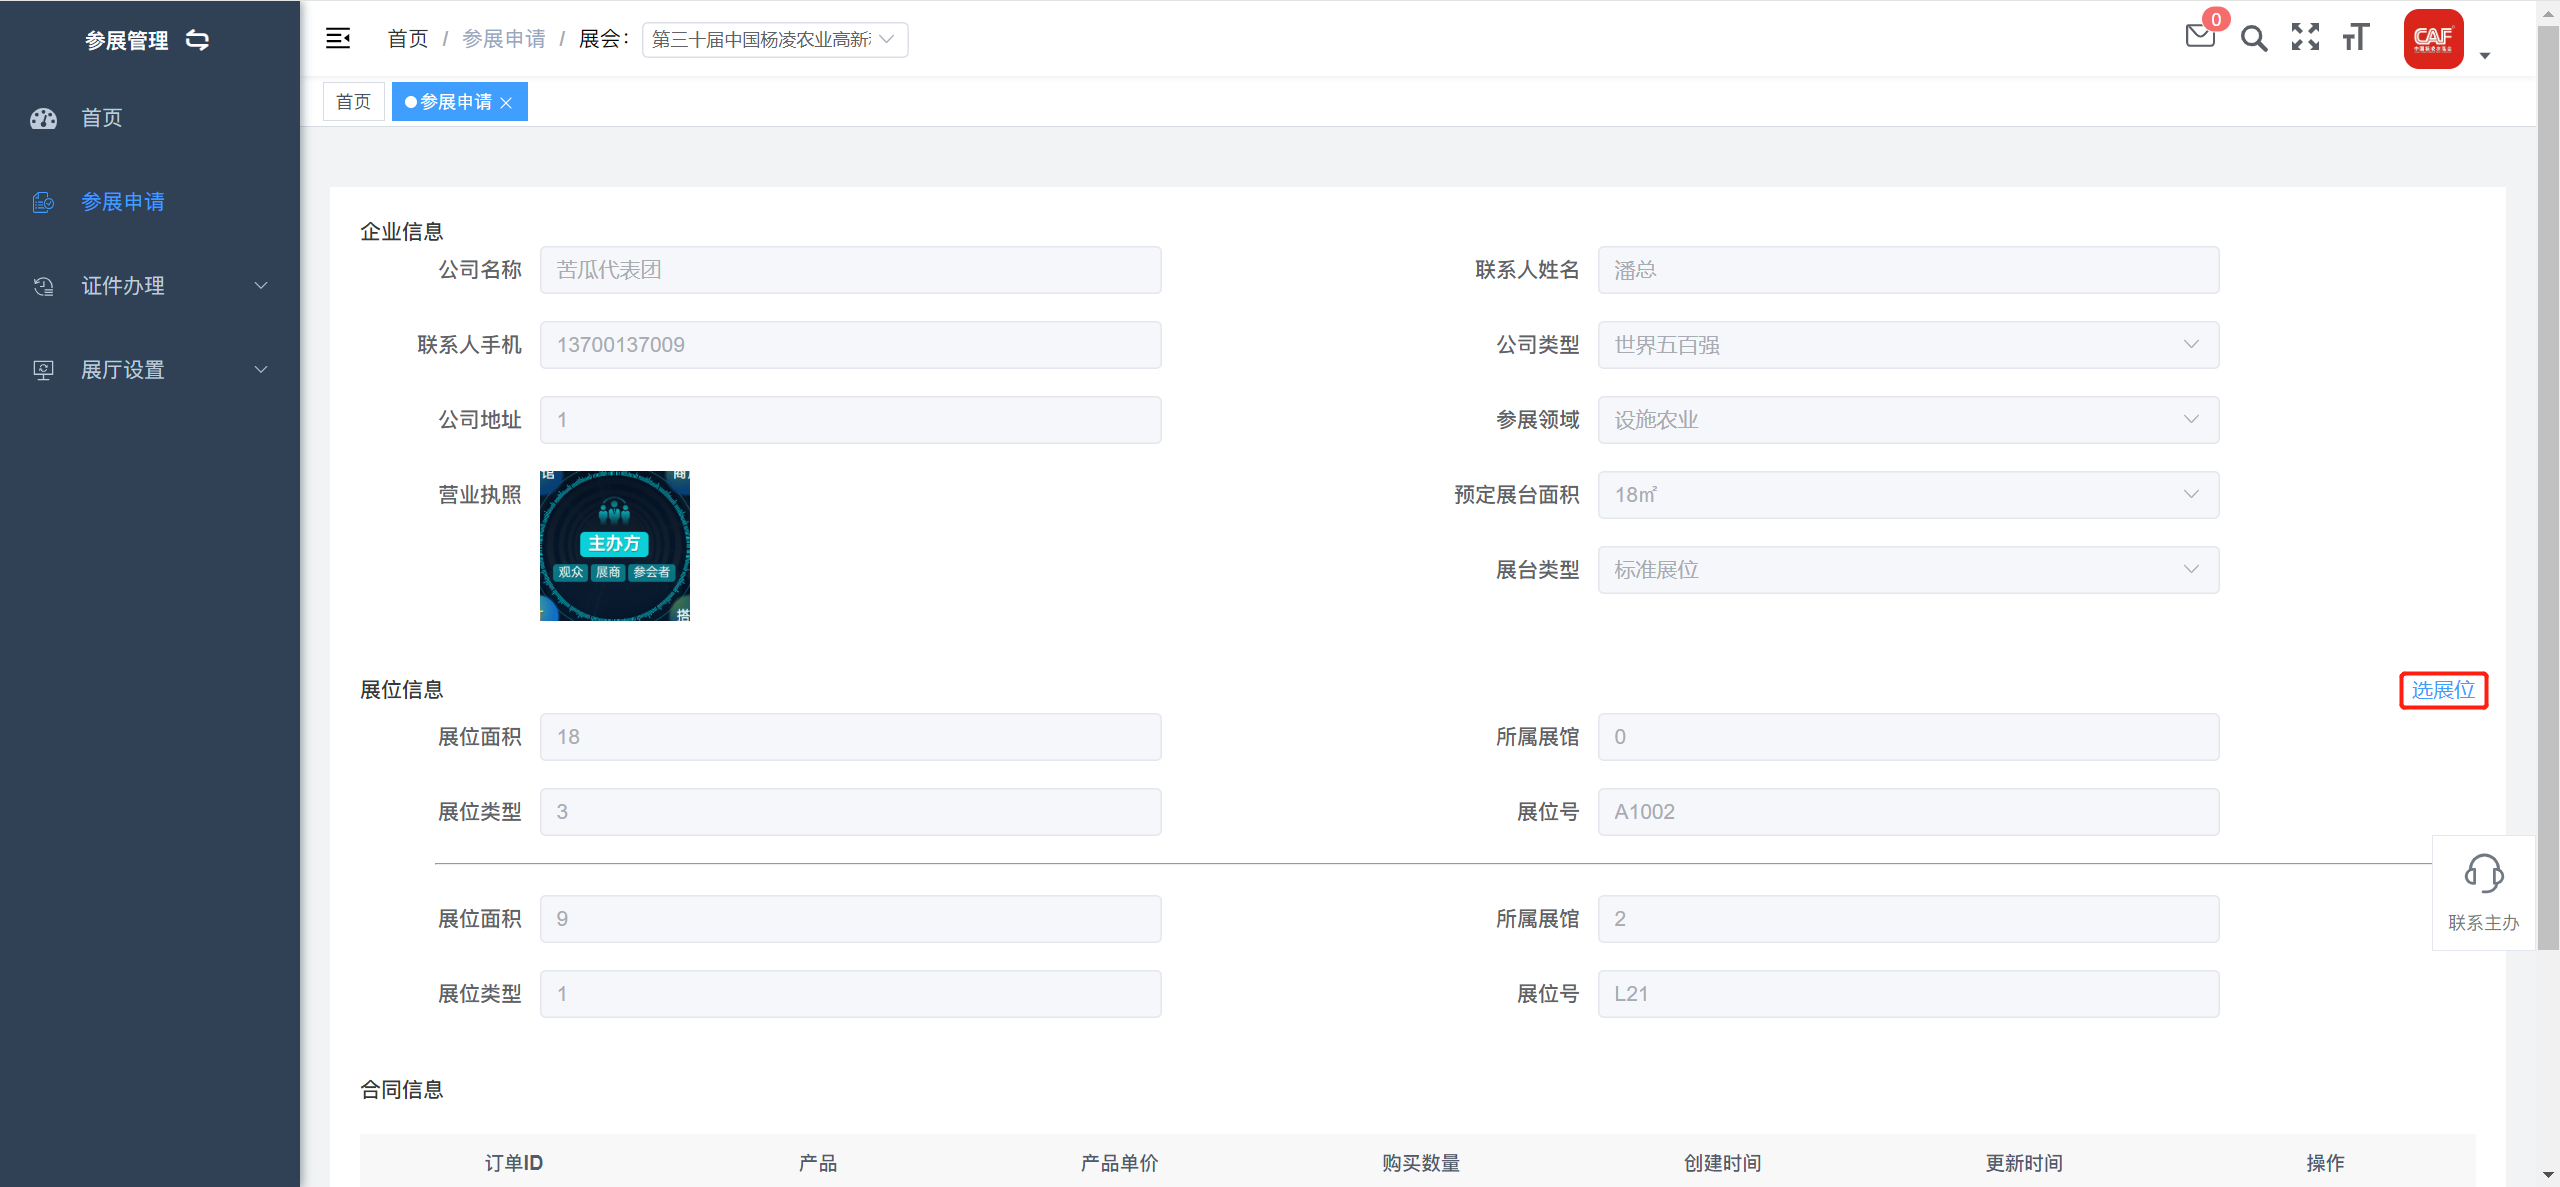Click the search magnifier icon
The width and height of the screenshot is (2560, 1187).
coord(2254,39)
